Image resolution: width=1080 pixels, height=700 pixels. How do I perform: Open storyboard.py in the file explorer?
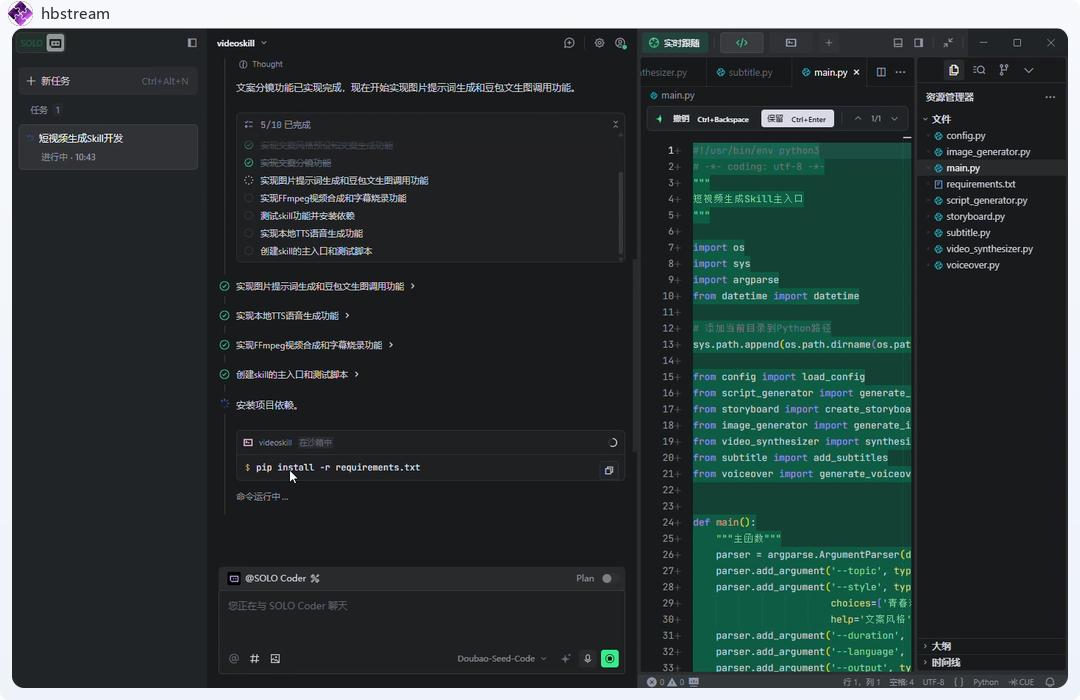[975, 216]
